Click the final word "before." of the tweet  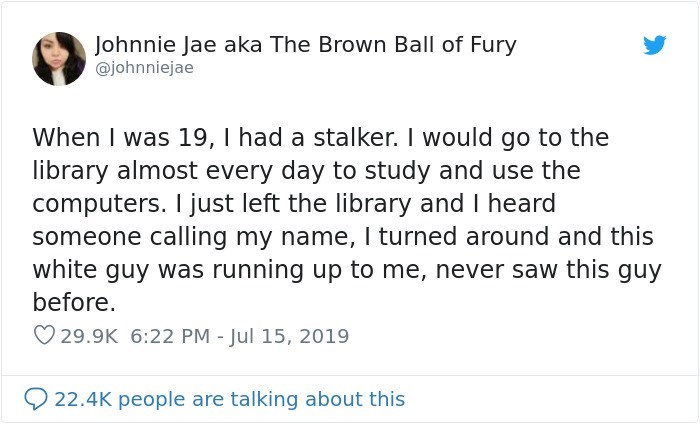click(74, 303)
